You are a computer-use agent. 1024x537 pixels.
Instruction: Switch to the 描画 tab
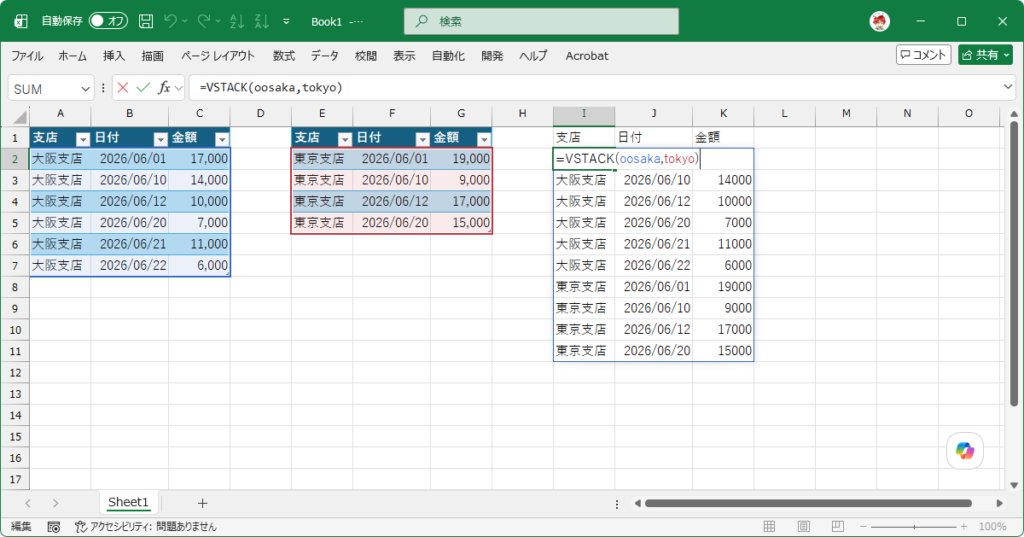[x=153, y=56]
